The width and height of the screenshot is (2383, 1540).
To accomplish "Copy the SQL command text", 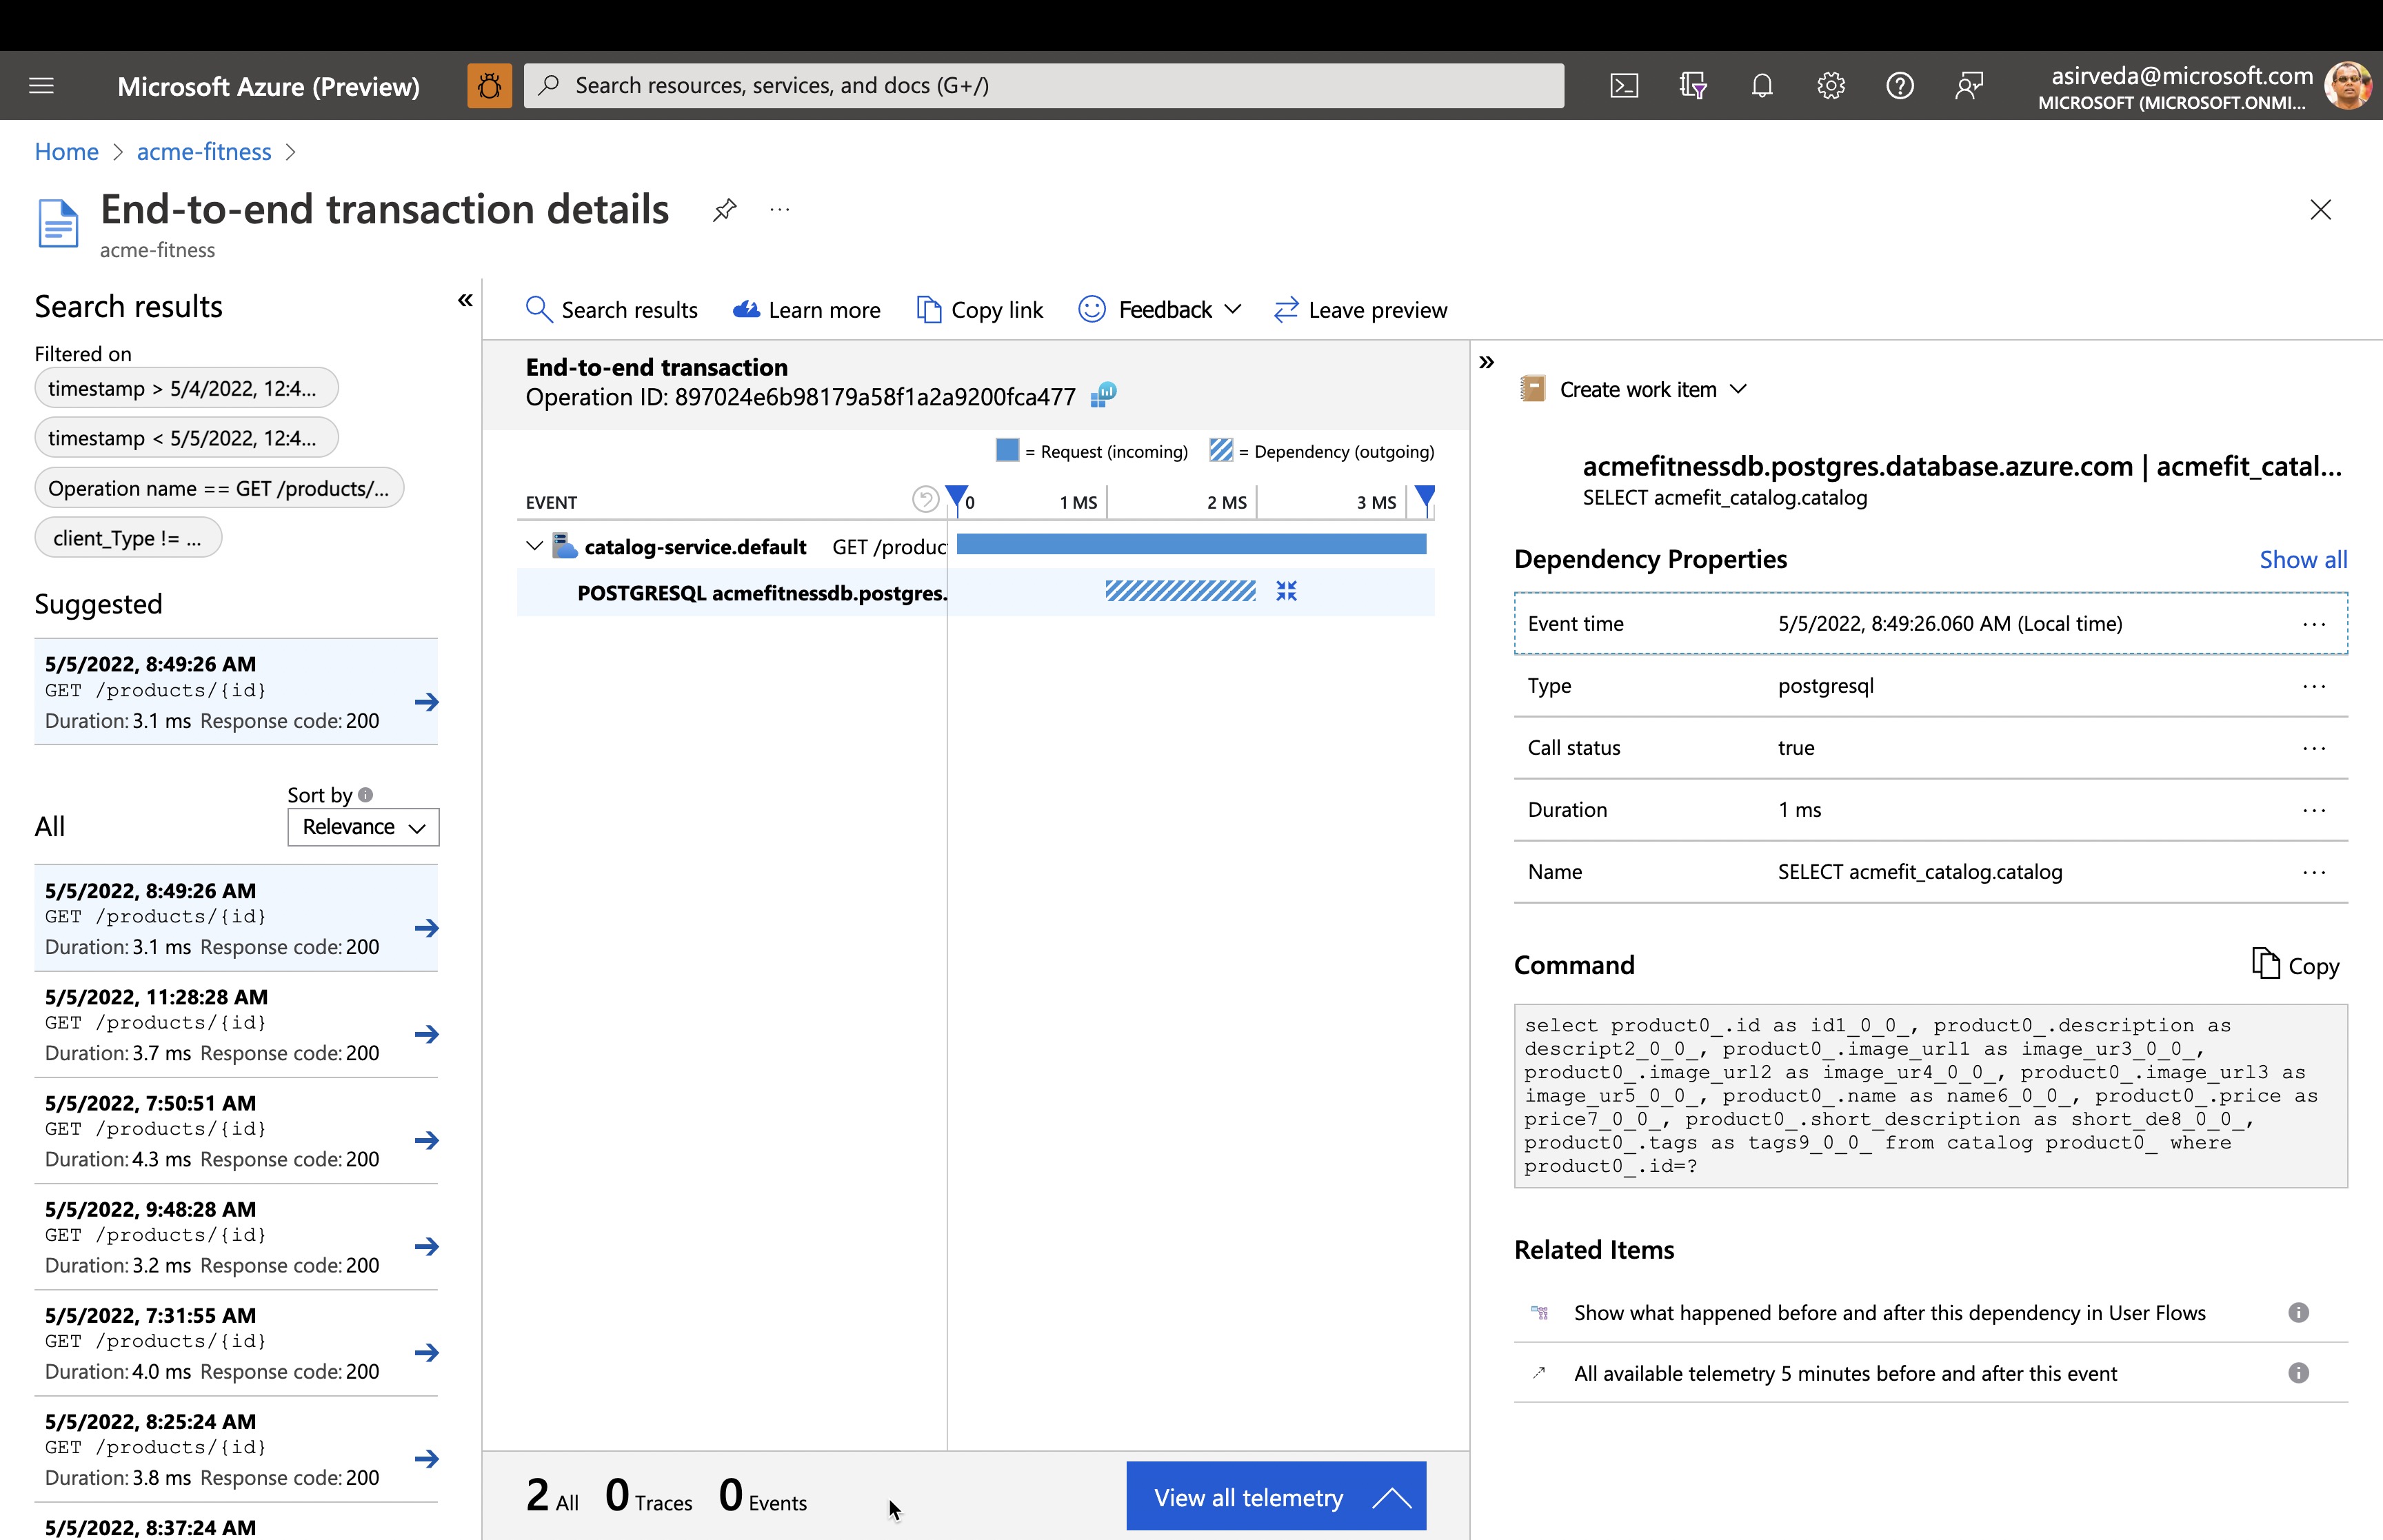I will (2295, 965).
